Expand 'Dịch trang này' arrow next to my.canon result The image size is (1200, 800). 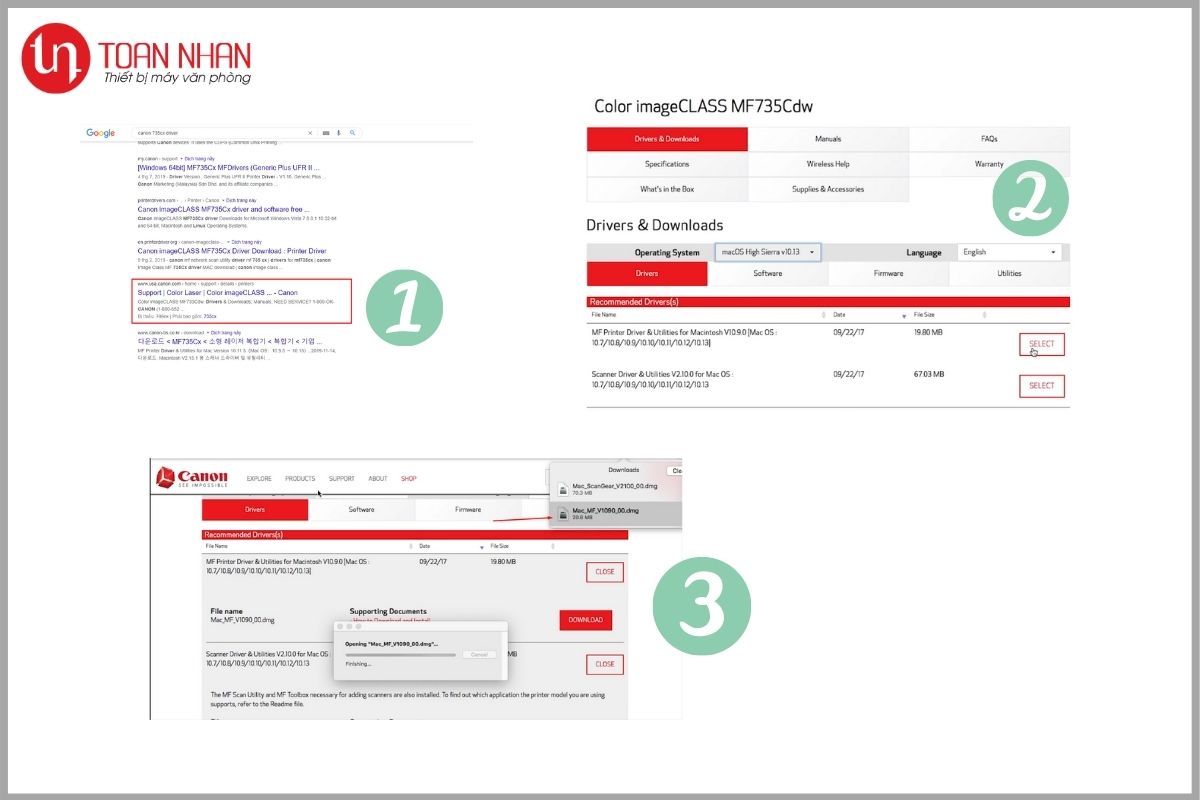[x=181, y=159]
